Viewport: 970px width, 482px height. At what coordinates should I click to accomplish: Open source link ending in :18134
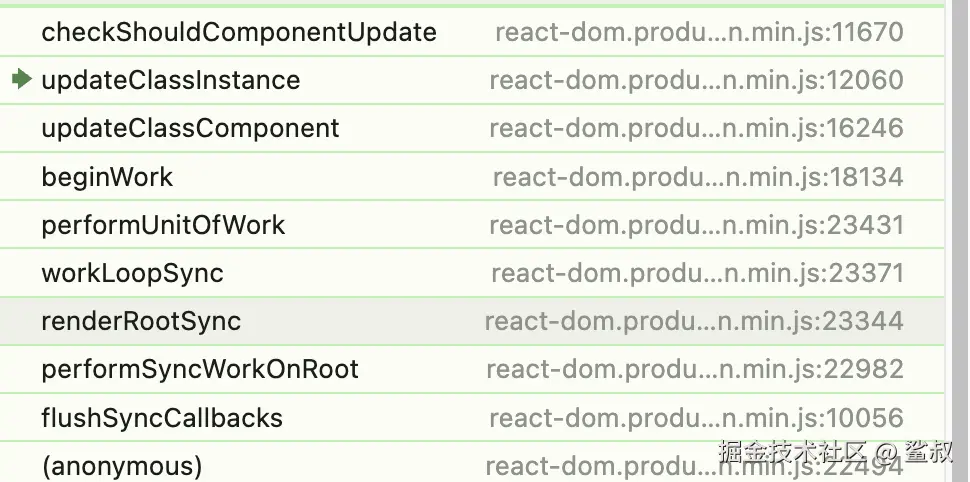click(698, 177)
